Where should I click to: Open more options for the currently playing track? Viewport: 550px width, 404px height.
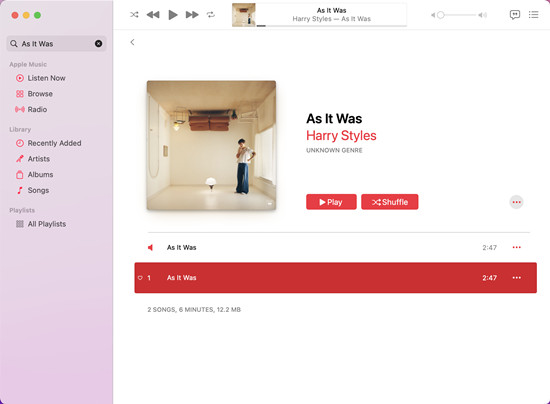(x=516, y=248)
